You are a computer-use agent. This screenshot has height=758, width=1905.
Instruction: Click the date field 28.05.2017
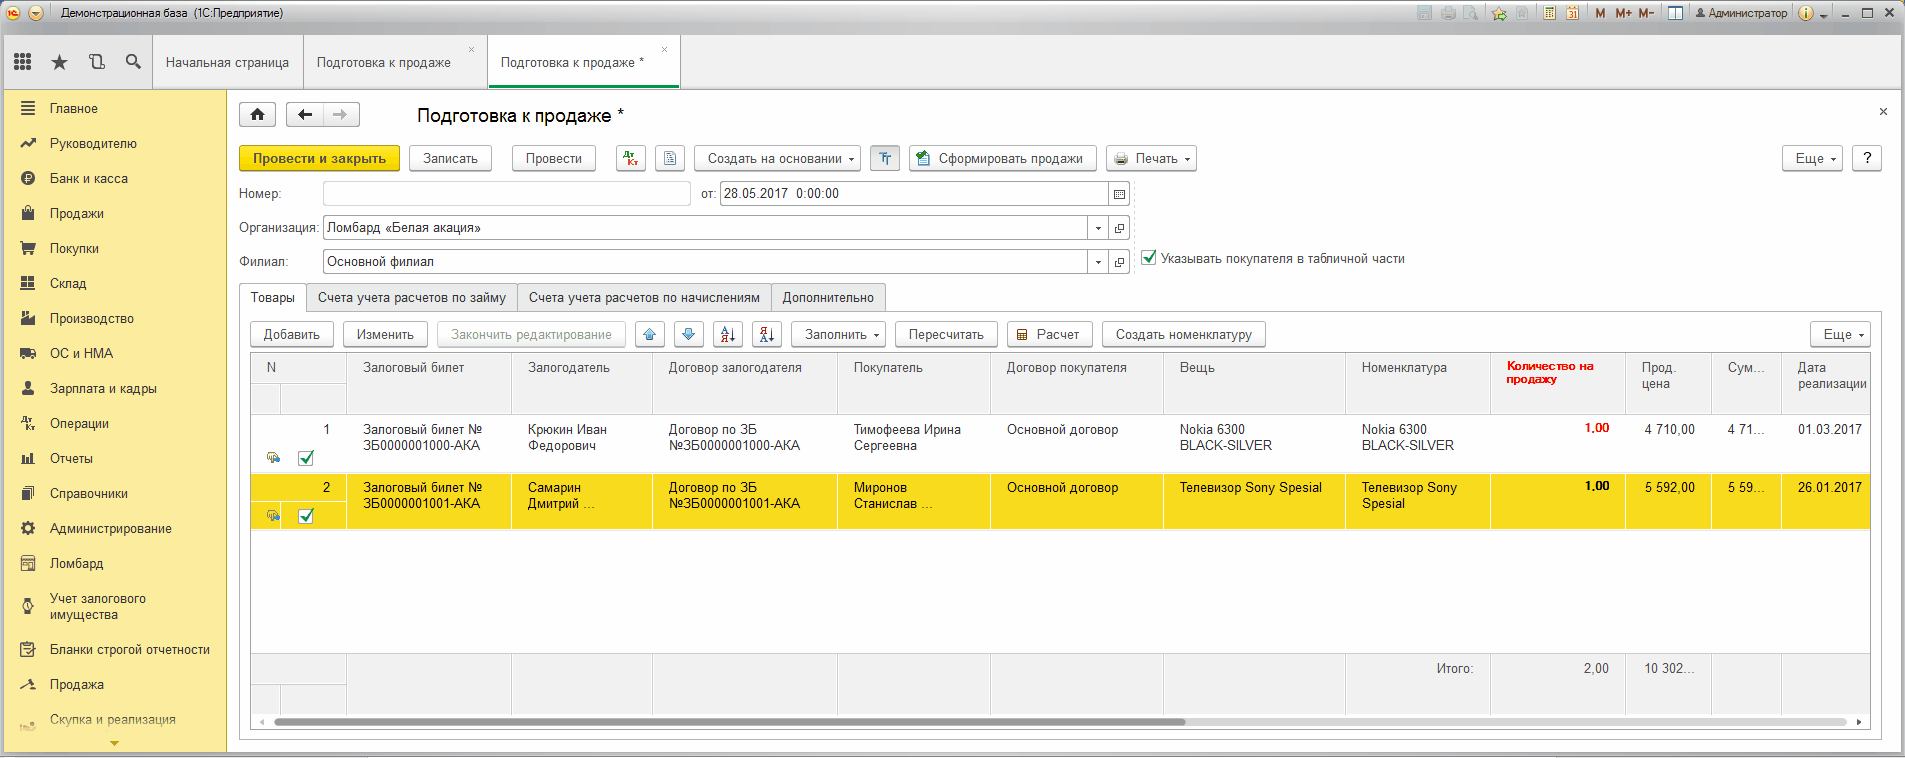(x=914, y=194)
